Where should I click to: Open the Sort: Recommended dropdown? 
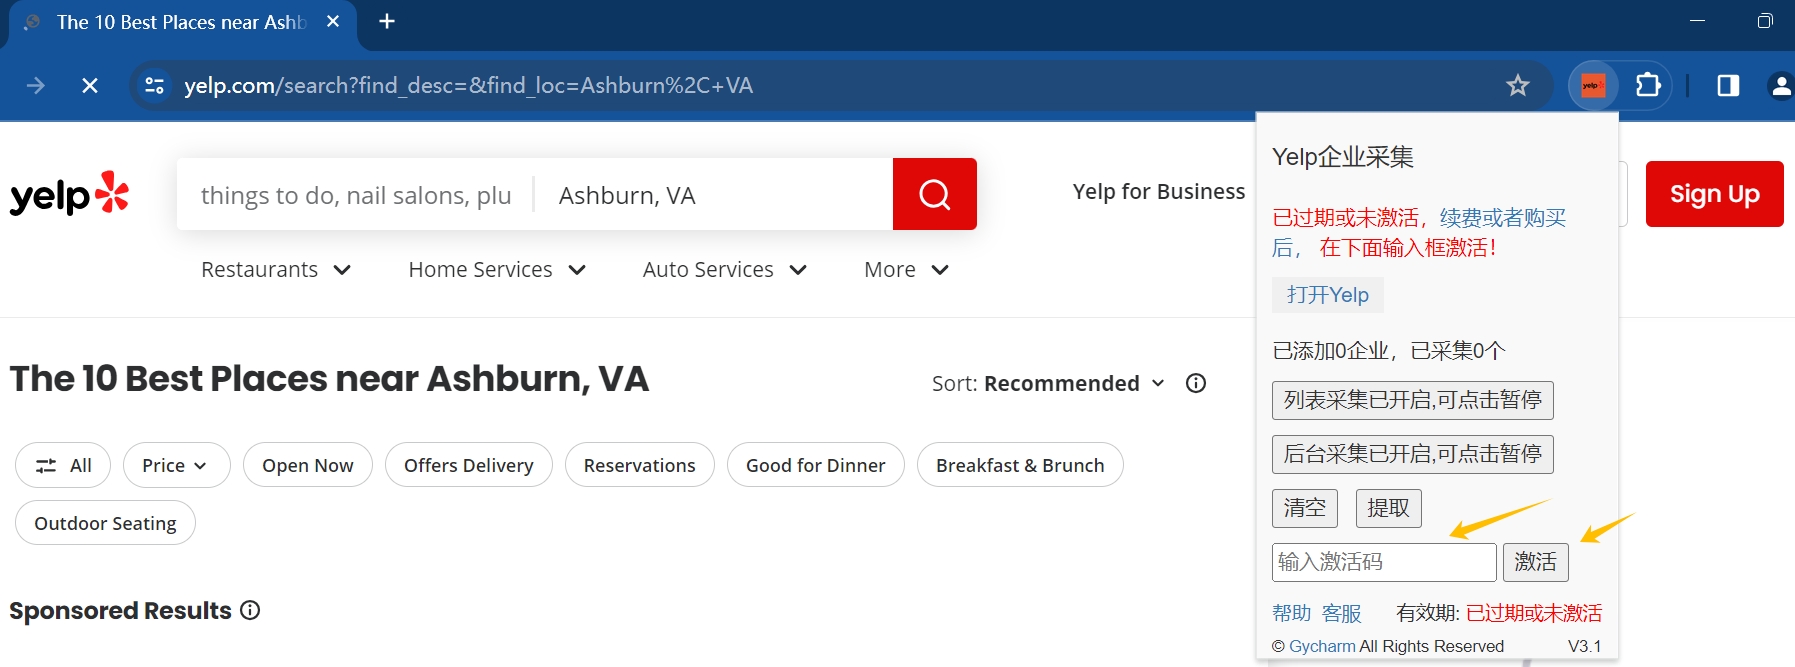click(1048, 383)
